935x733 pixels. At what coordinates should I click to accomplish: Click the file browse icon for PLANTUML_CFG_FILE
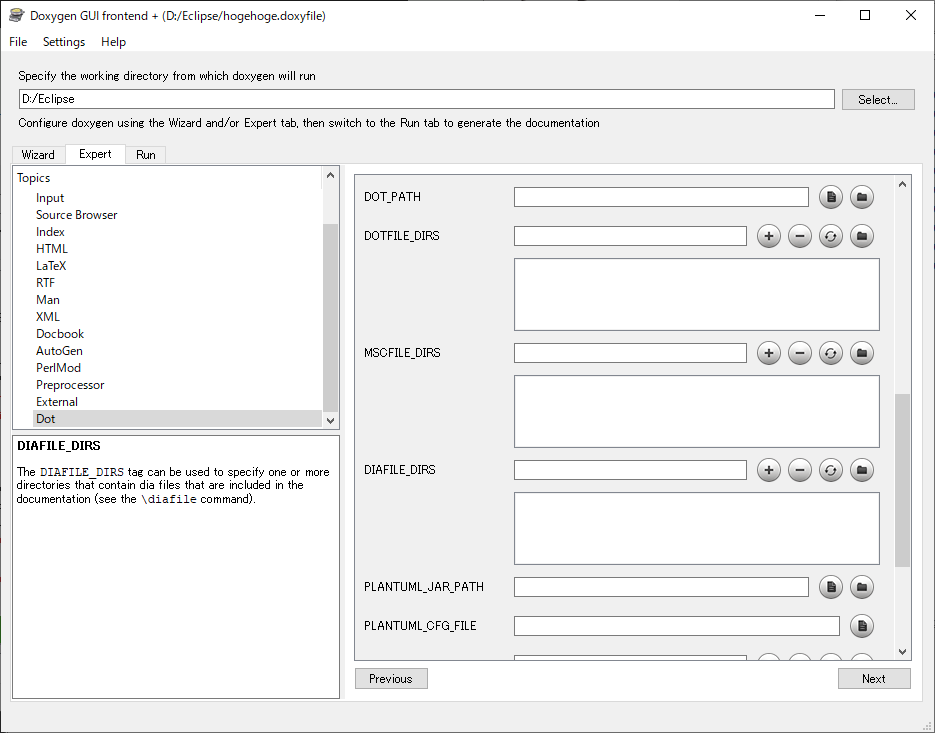coord(862,626)
